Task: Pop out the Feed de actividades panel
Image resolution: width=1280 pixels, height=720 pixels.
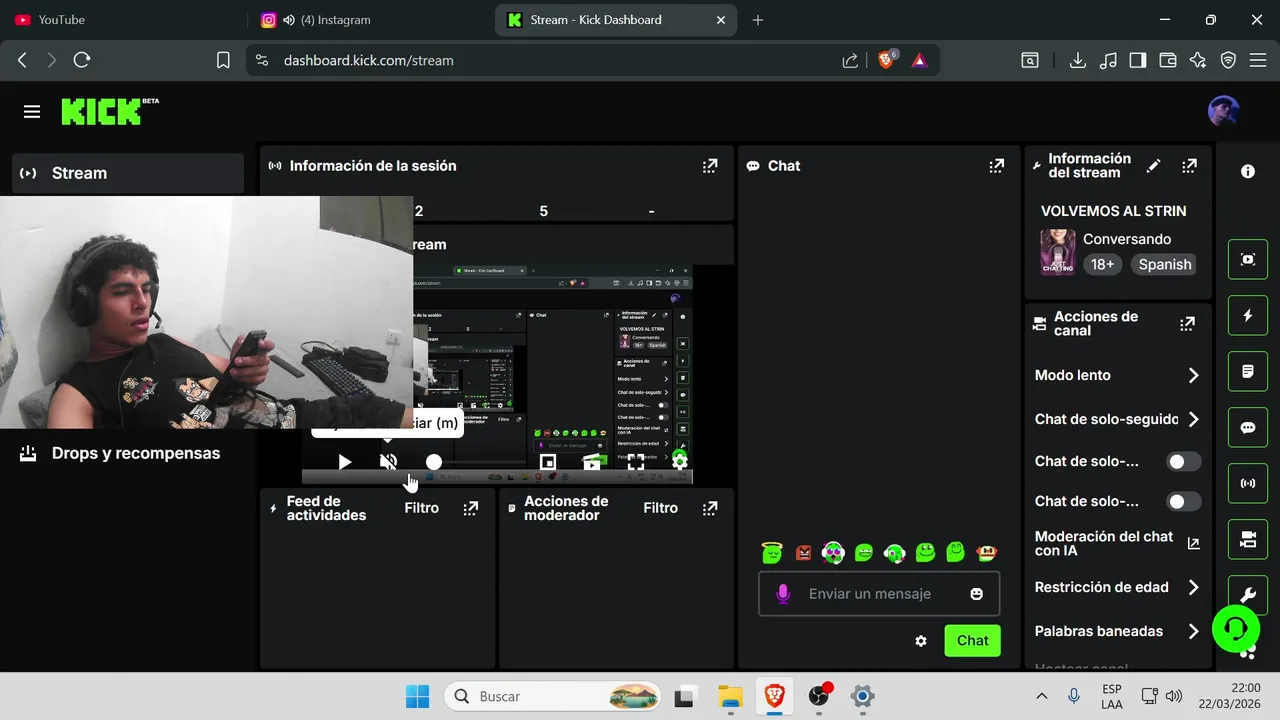Action: pyautogui.click(x=471, y=508)
